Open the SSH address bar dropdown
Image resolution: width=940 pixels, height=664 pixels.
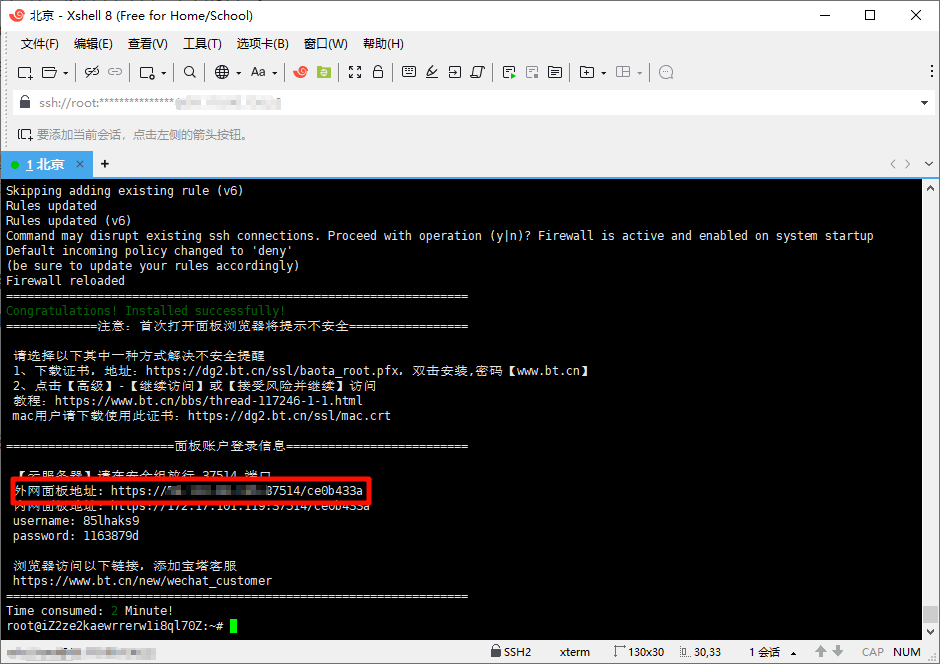tap(925, 103)
